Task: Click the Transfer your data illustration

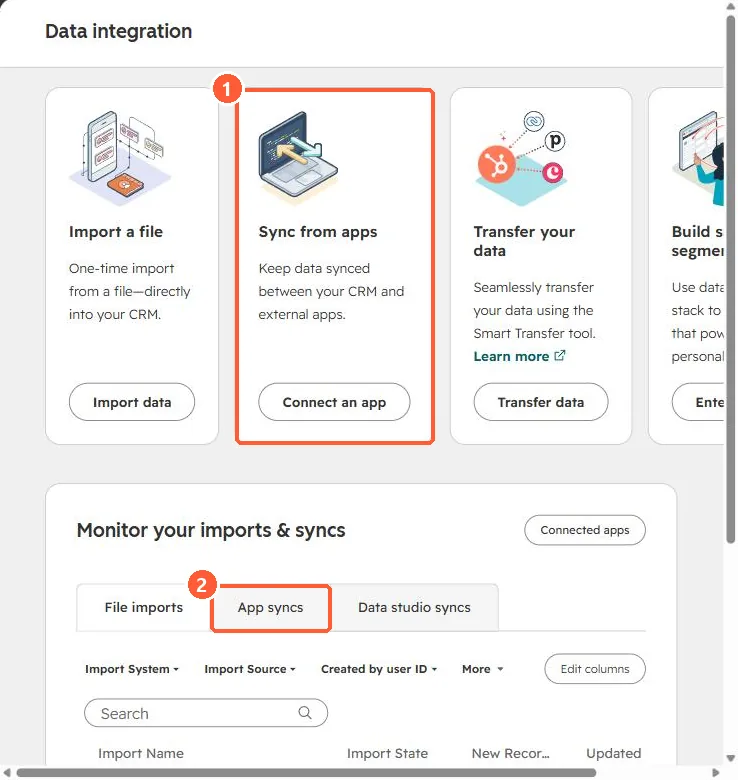Action: 521,158
